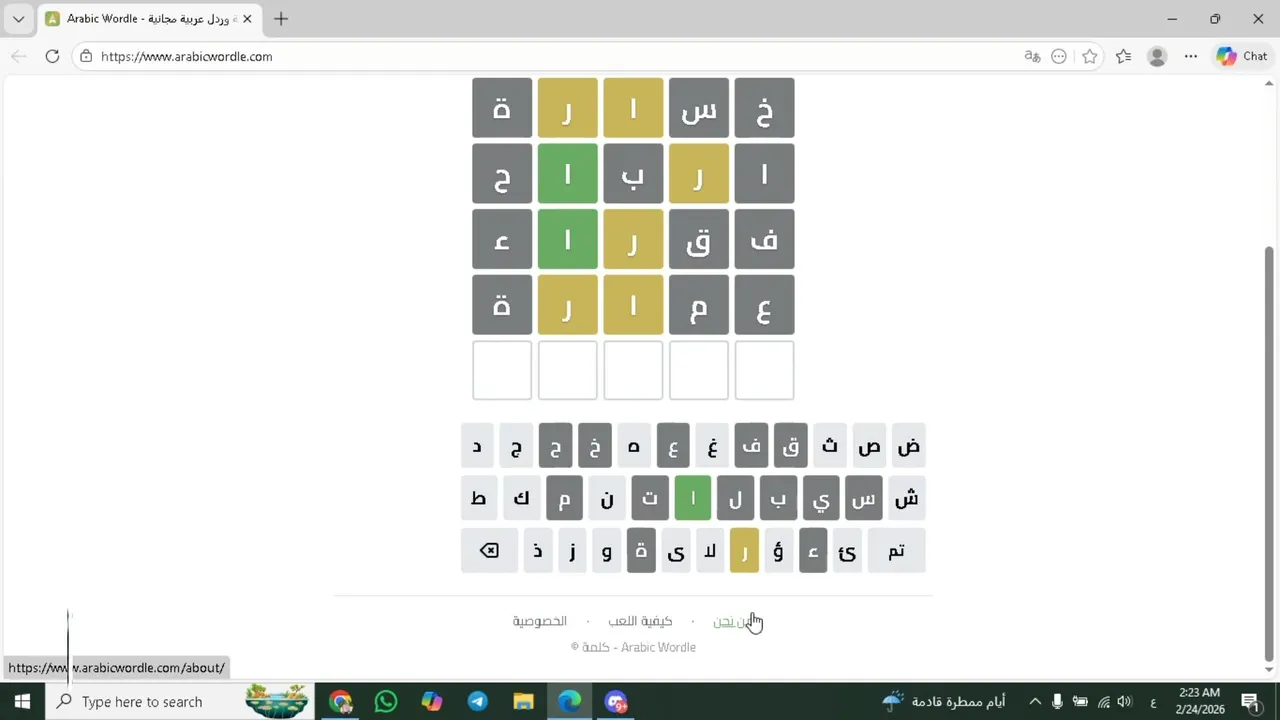Screen dimensions: 1280x720
Task: Tap the ذ key on keyboard
Action: 538,551
